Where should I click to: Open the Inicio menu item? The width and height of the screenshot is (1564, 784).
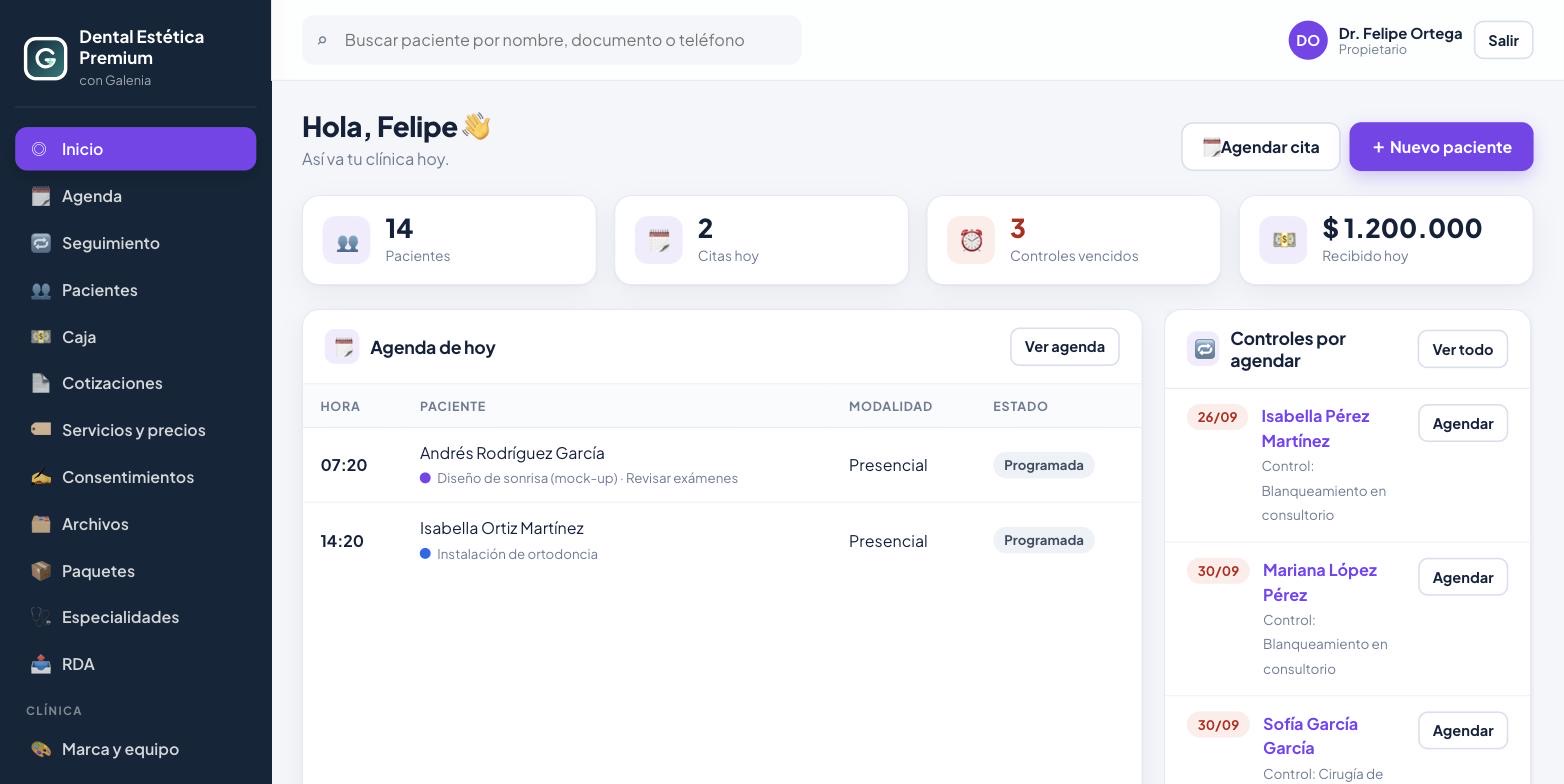[x=136, y=149]
